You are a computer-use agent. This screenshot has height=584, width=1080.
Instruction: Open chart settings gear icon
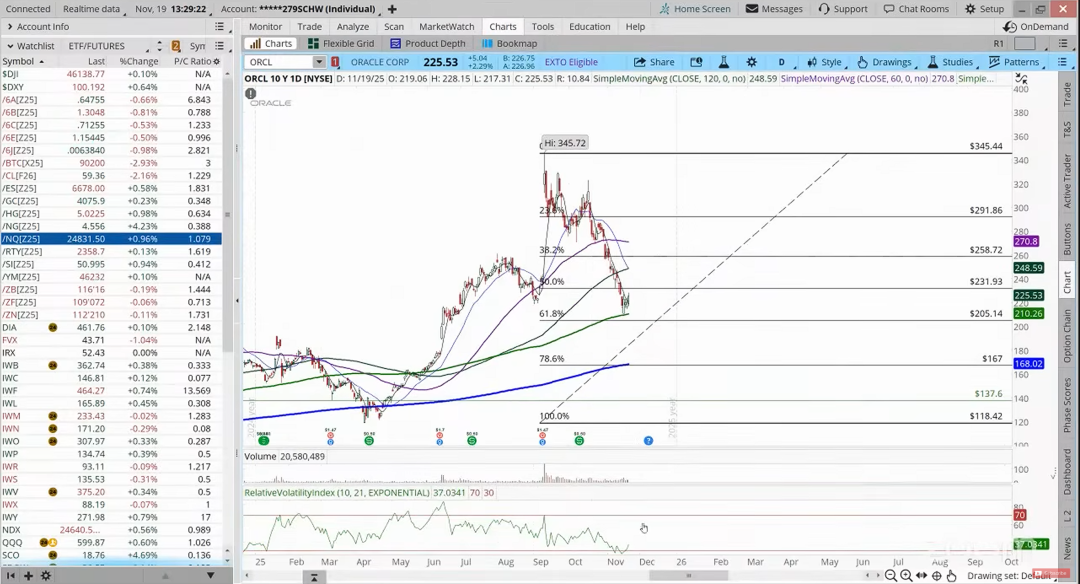(751, 62)
